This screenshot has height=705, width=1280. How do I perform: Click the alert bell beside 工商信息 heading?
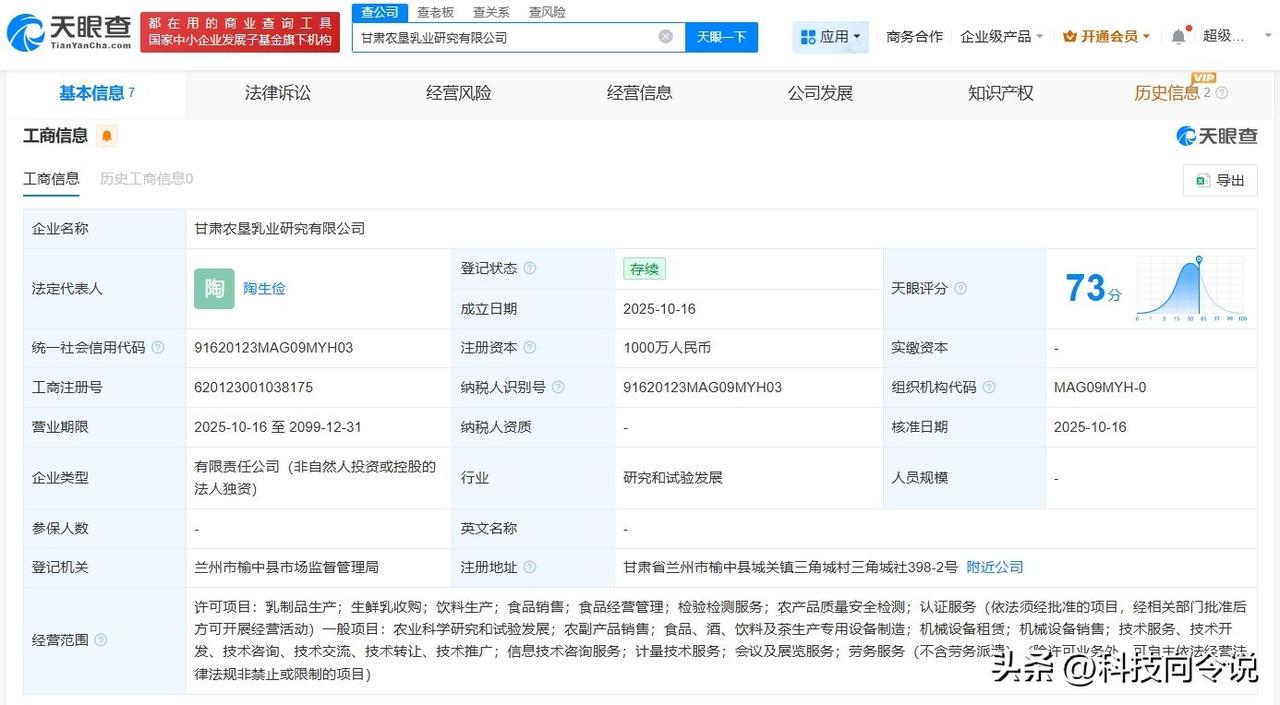tap(107, 136)
